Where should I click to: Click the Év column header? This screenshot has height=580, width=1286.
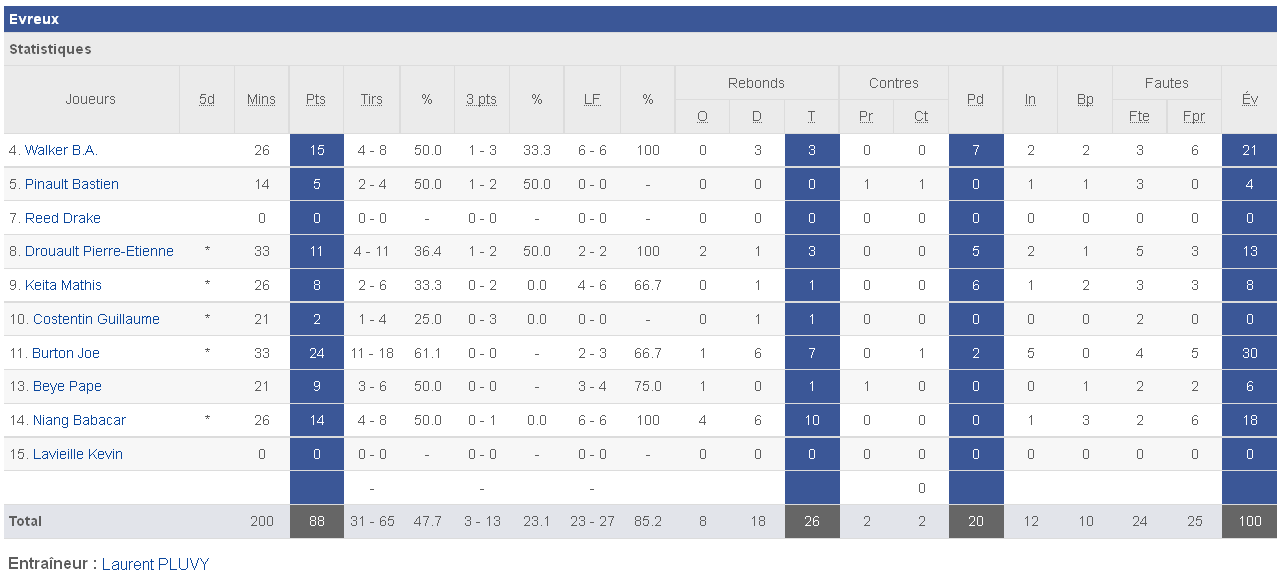(1249, 99)
